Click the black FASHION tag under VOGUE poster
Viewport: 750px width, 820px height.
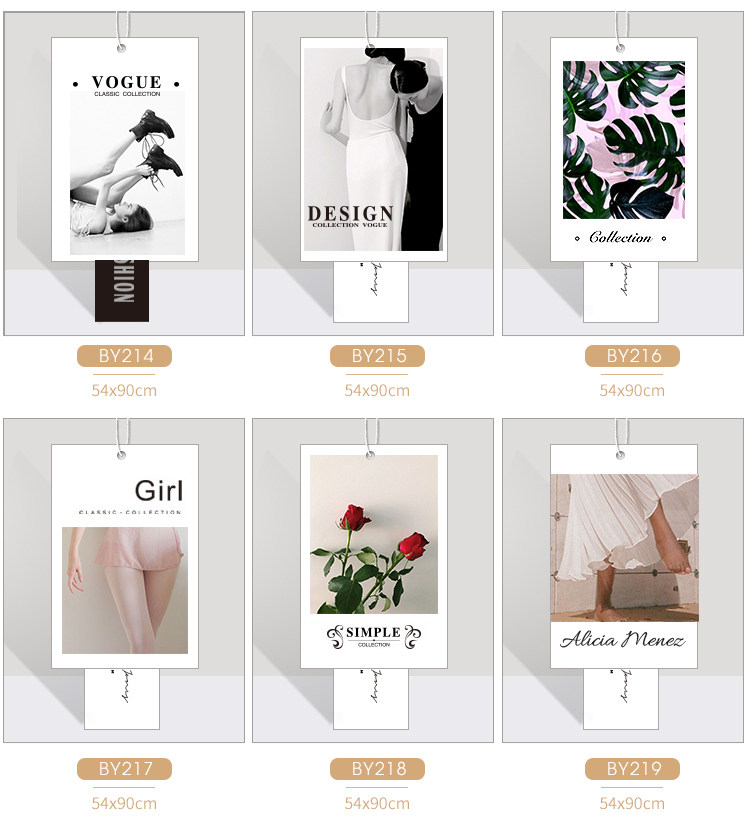pos(122,291)
